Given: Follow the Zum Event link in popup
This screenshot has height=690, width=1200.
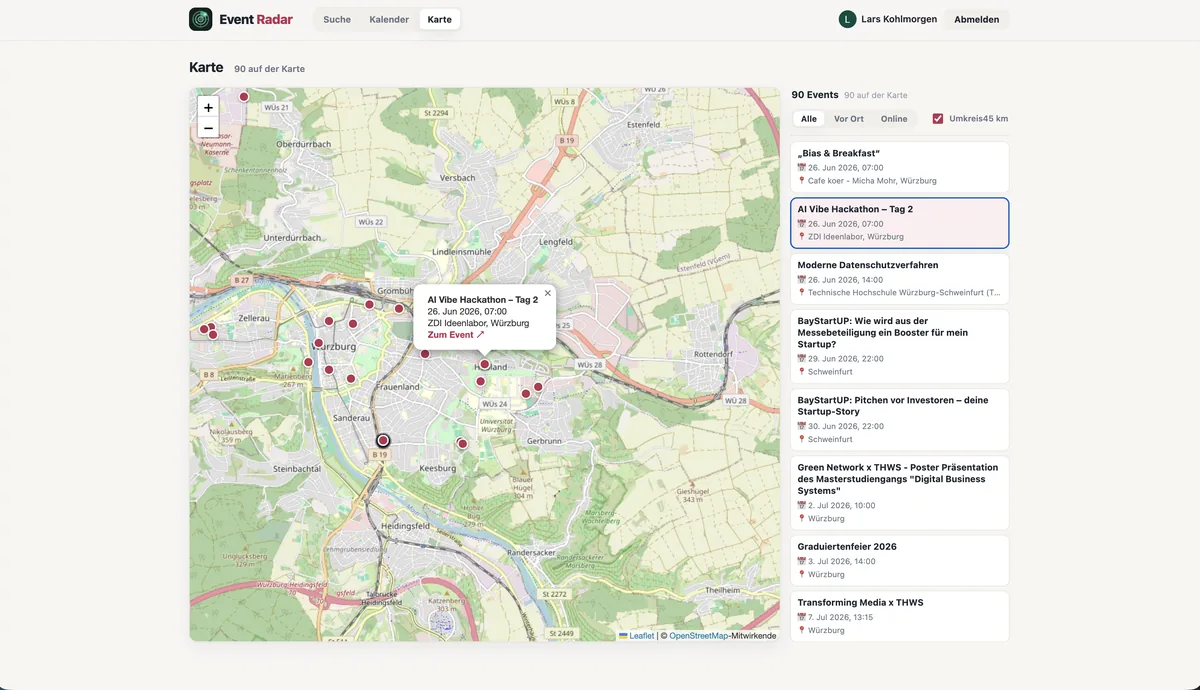Looking at the screenshot, I should [x=456, y=335].
